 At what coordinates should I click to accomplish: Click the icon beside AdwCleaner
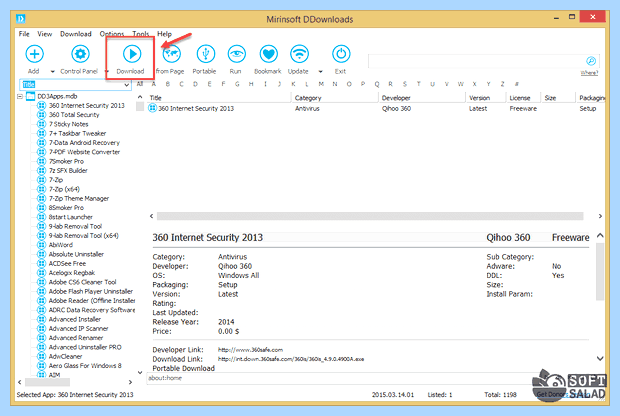point(42,356)
